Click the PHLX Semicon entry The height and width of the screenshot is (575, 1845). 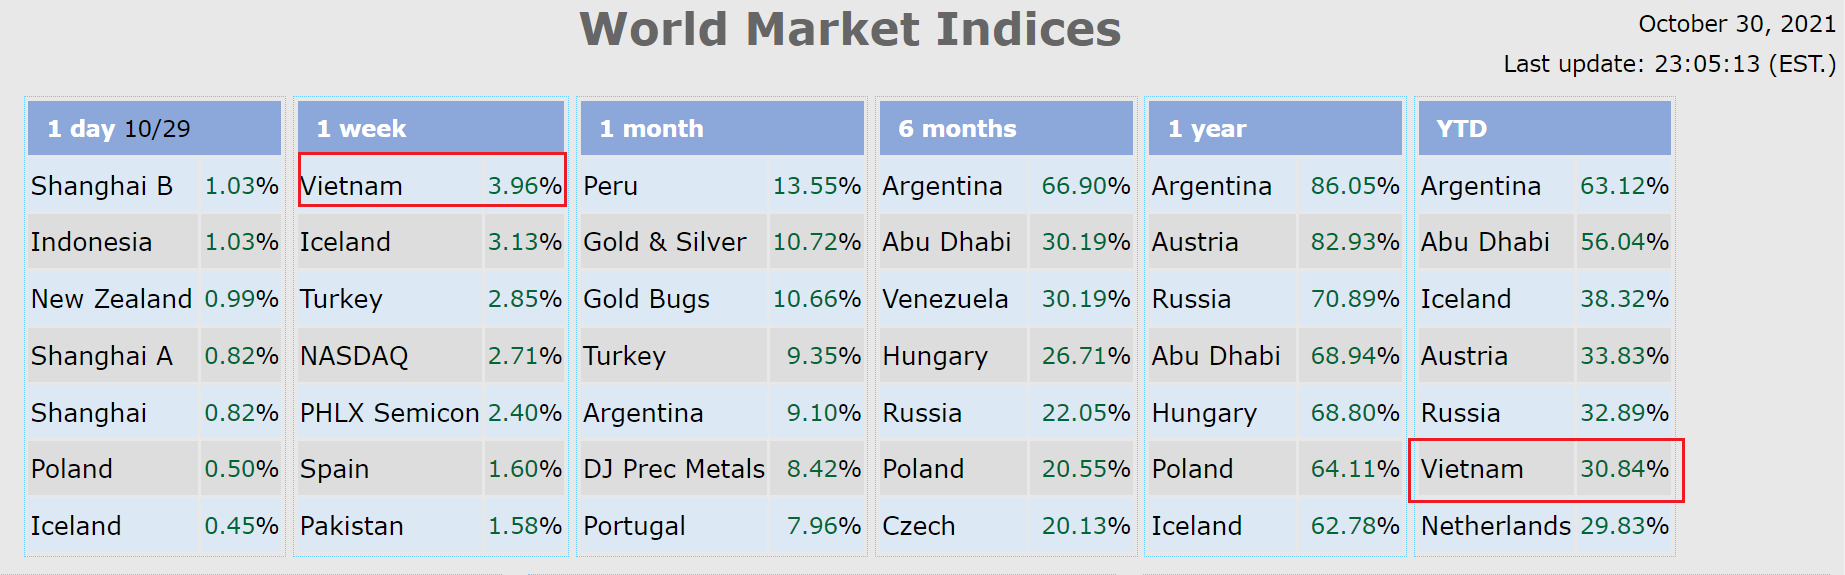coord(390,413)
